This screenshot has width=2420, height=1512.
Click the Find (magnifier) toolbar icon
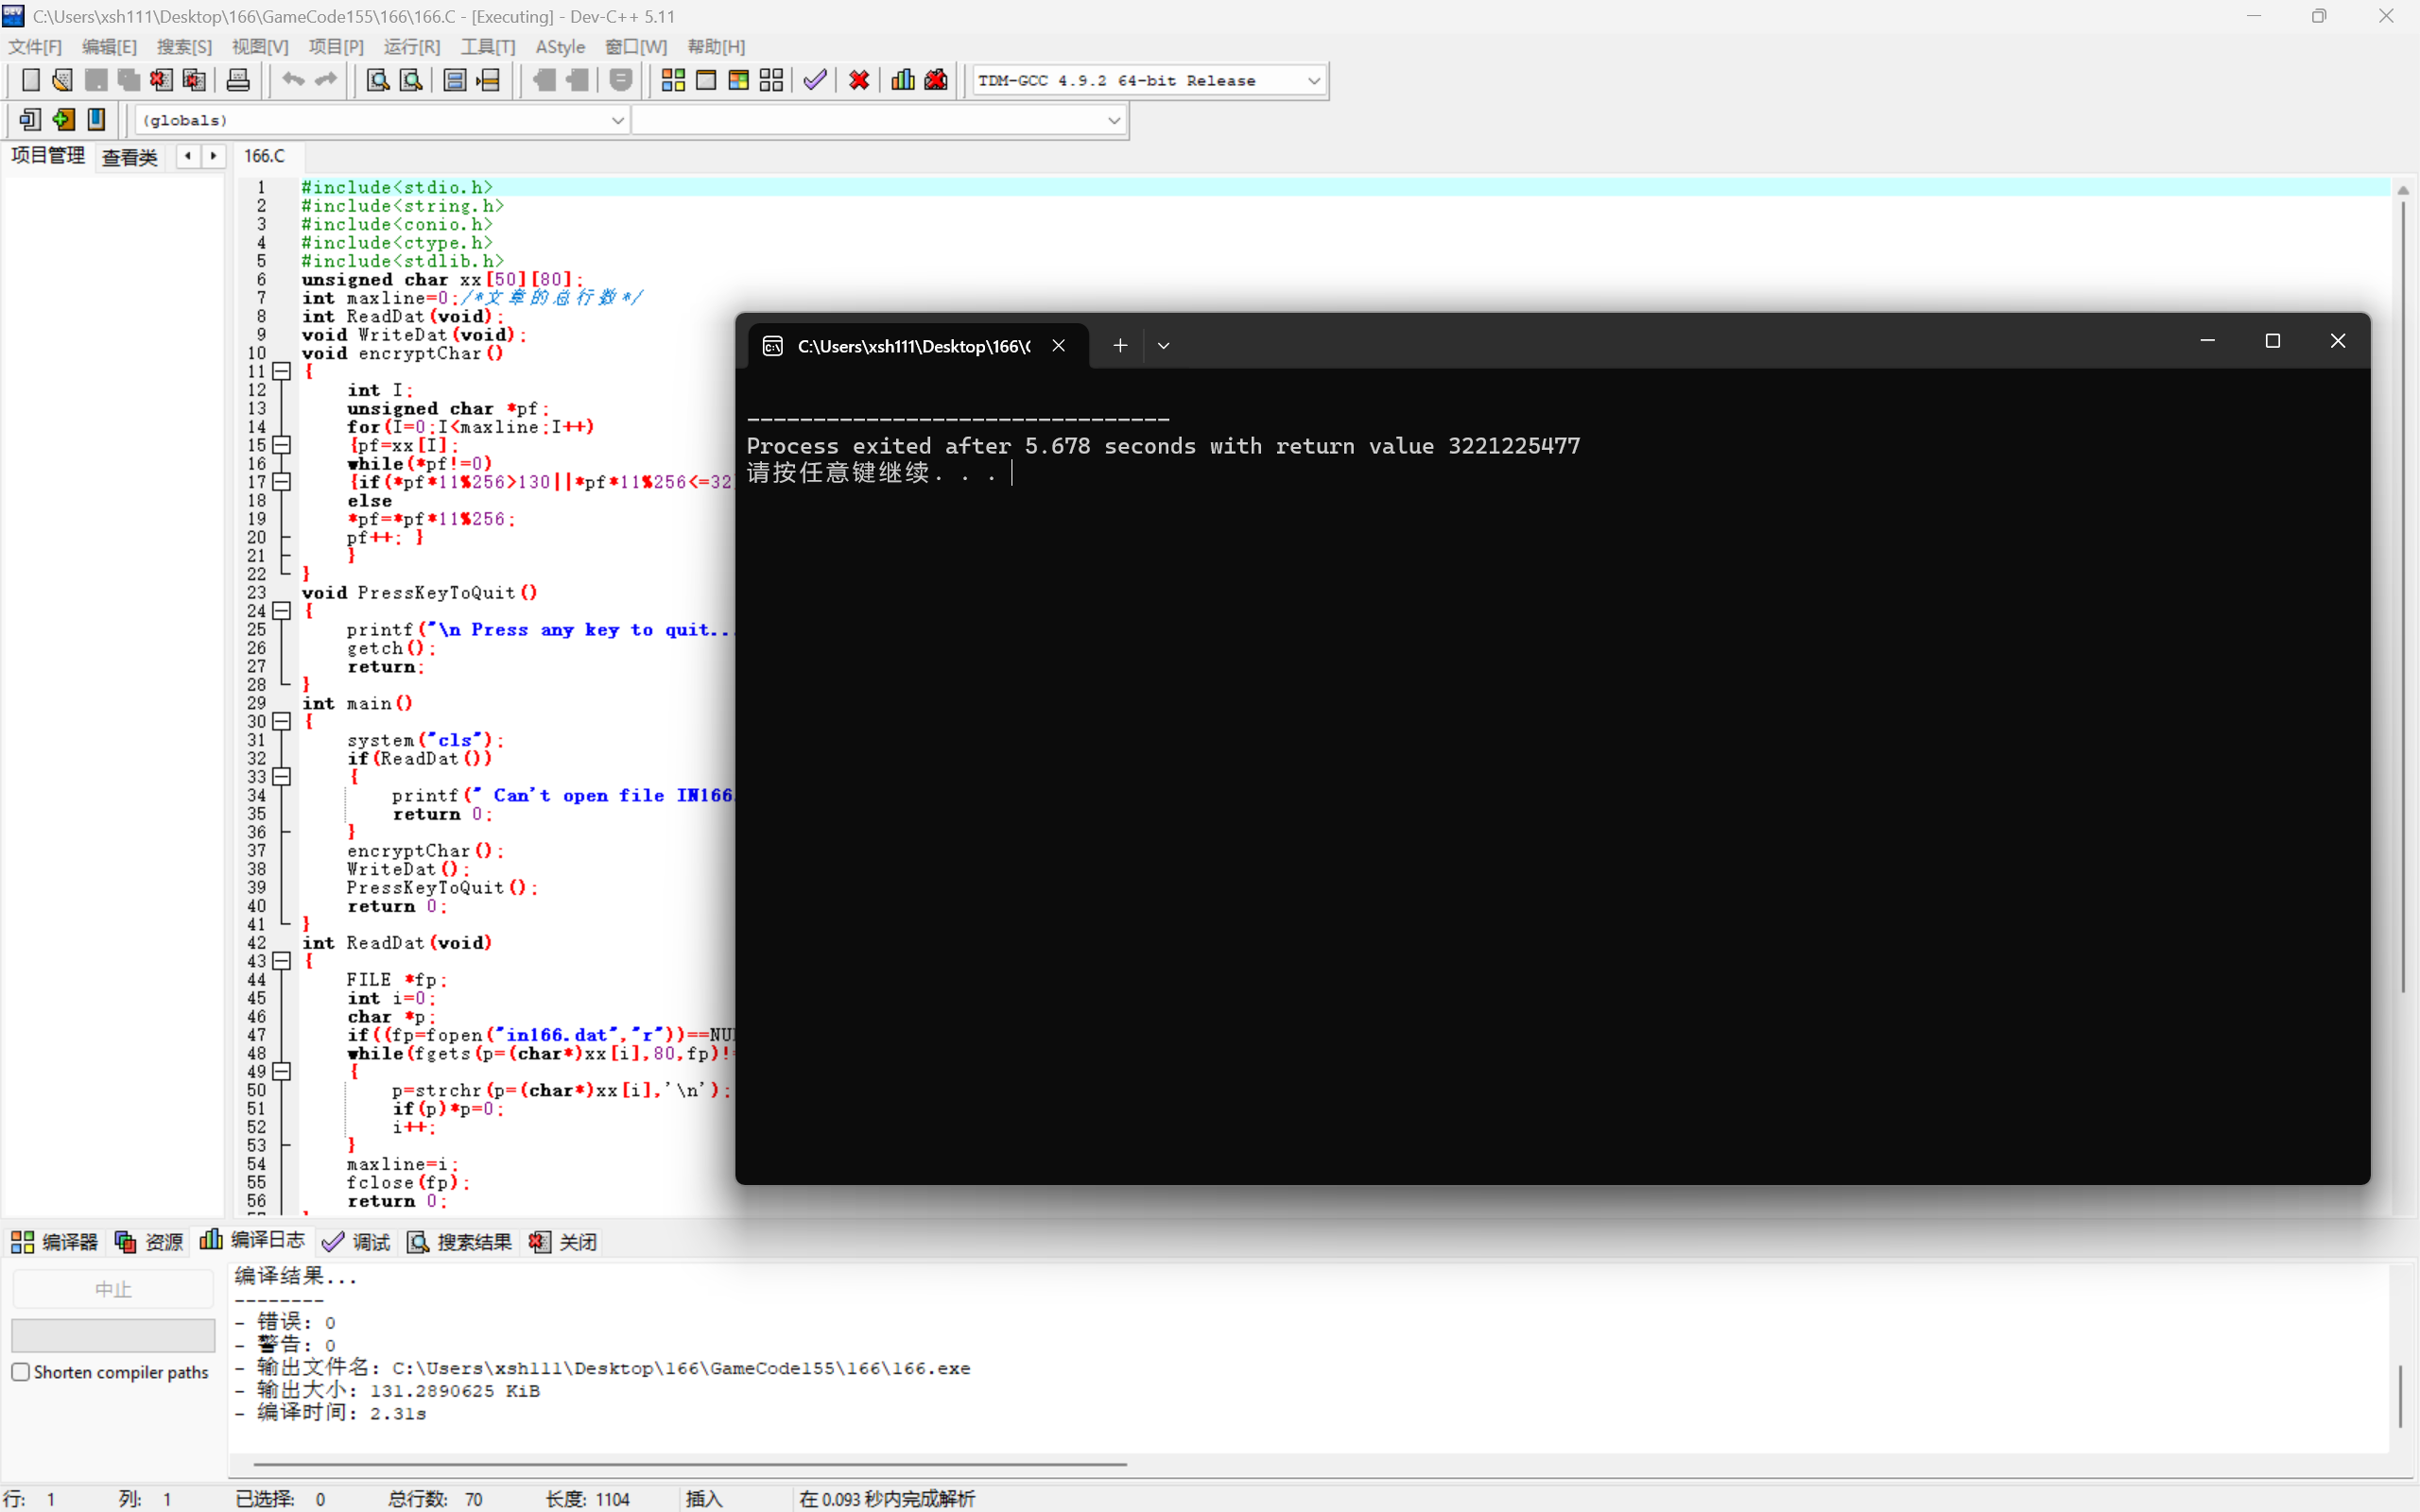[x=377, y=80]
